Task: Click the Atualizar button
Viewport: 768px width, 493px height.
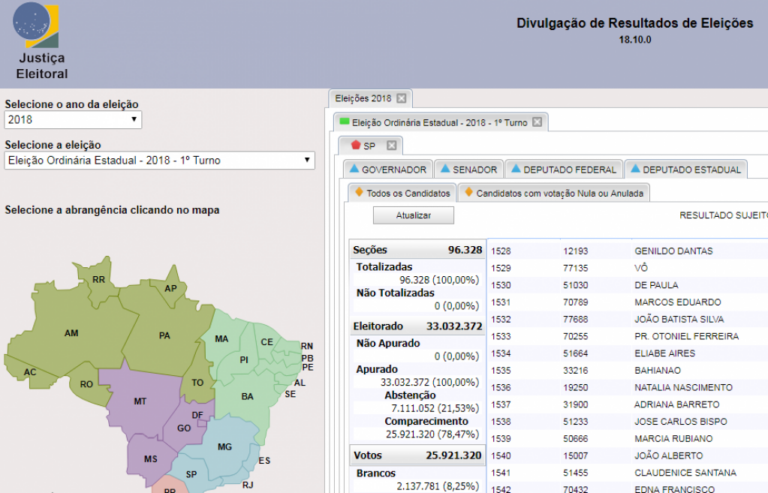Action: point(413,215)
